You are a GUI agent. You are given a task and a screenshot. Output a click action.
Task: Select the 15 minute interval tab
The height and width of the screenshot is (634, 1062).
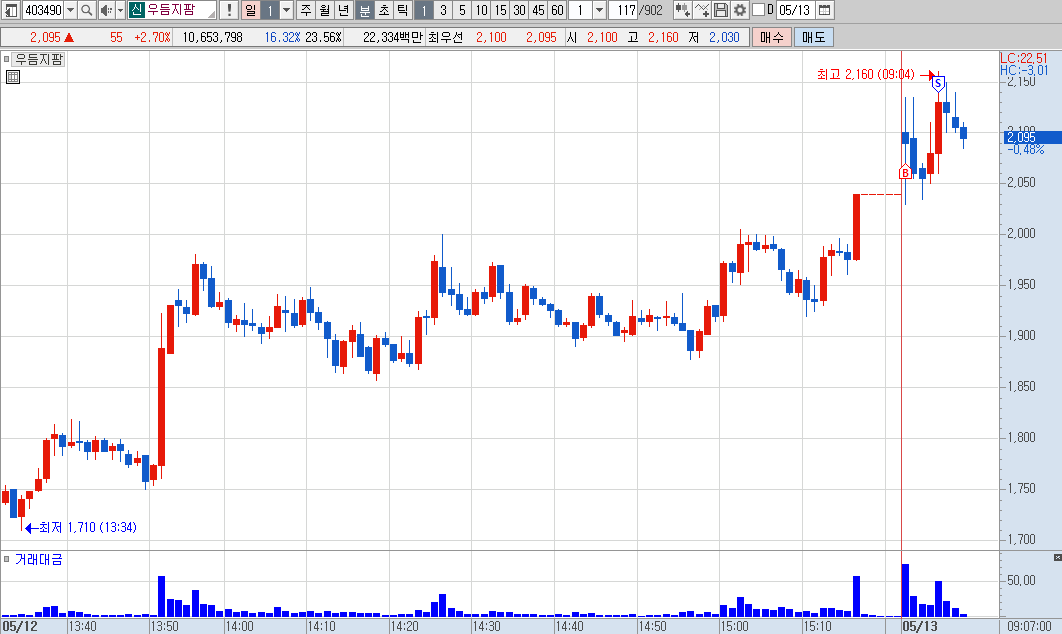[501, 10]
